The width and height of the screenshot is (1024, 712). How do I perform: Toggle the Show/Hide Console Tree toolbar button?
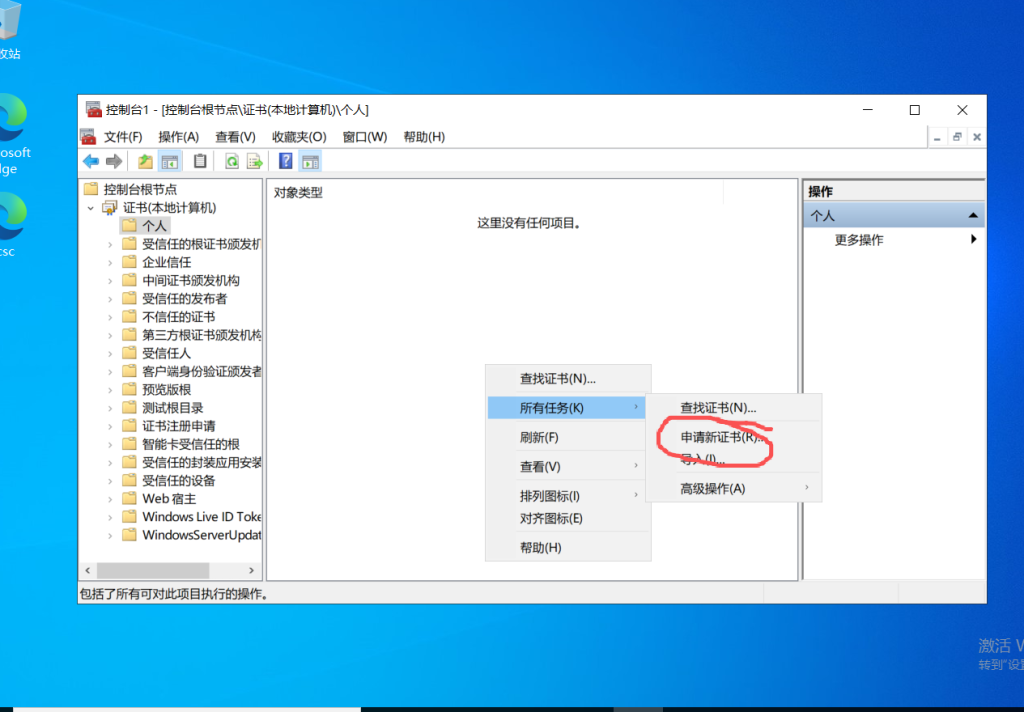pyautogui.click(x=170, y=161)
